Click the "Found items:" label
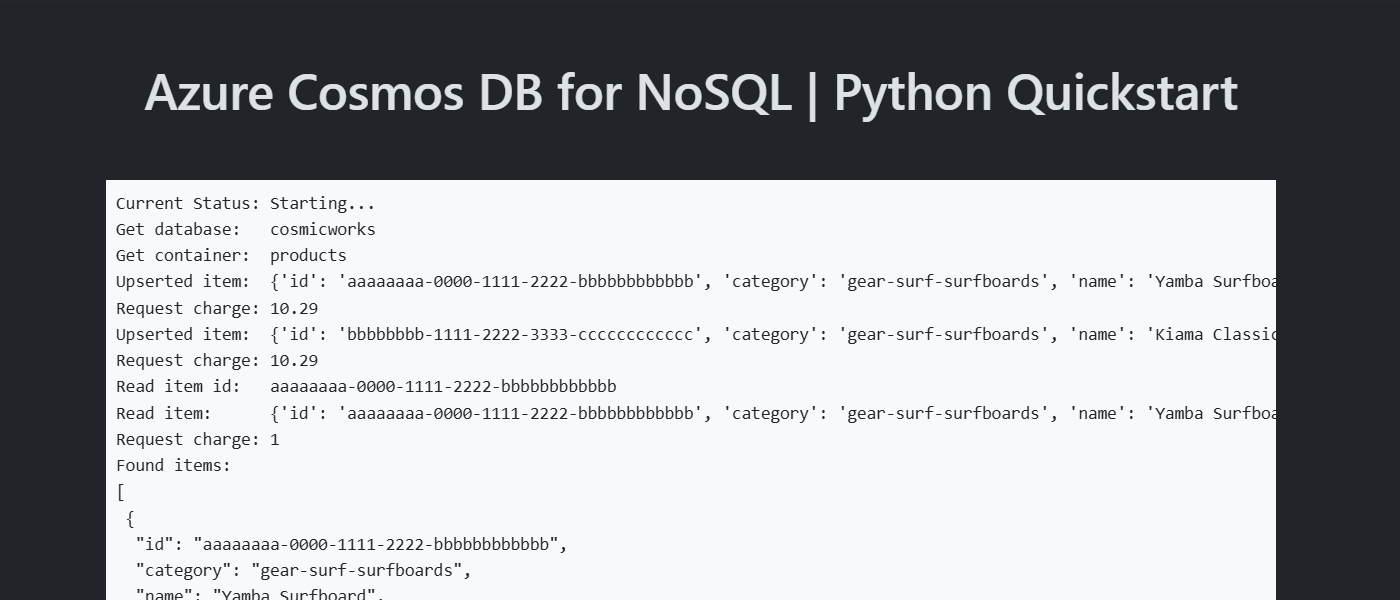 pyautogui.click(x=173, y=465)
